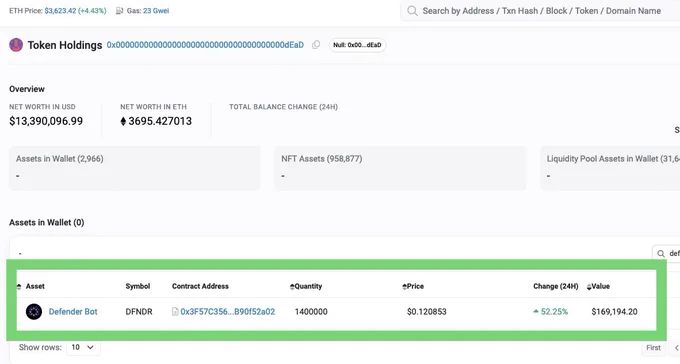Click the contract file icon beside 0x3F57C356

coord(175,312)
